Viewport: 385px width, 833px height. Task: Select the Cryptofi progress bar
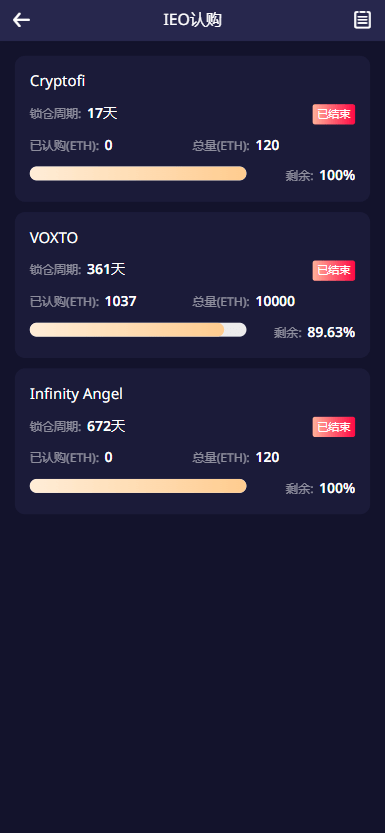138,174
